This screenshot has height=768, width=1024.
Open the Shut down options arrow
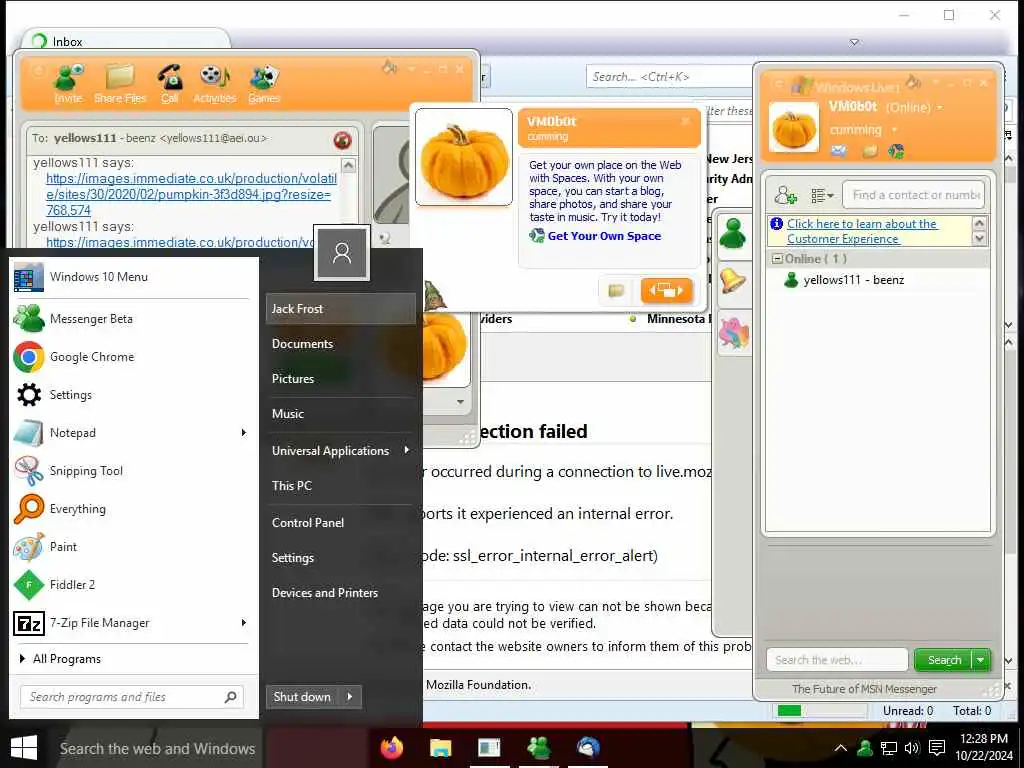pyautogui.click(x=350, y=697)
